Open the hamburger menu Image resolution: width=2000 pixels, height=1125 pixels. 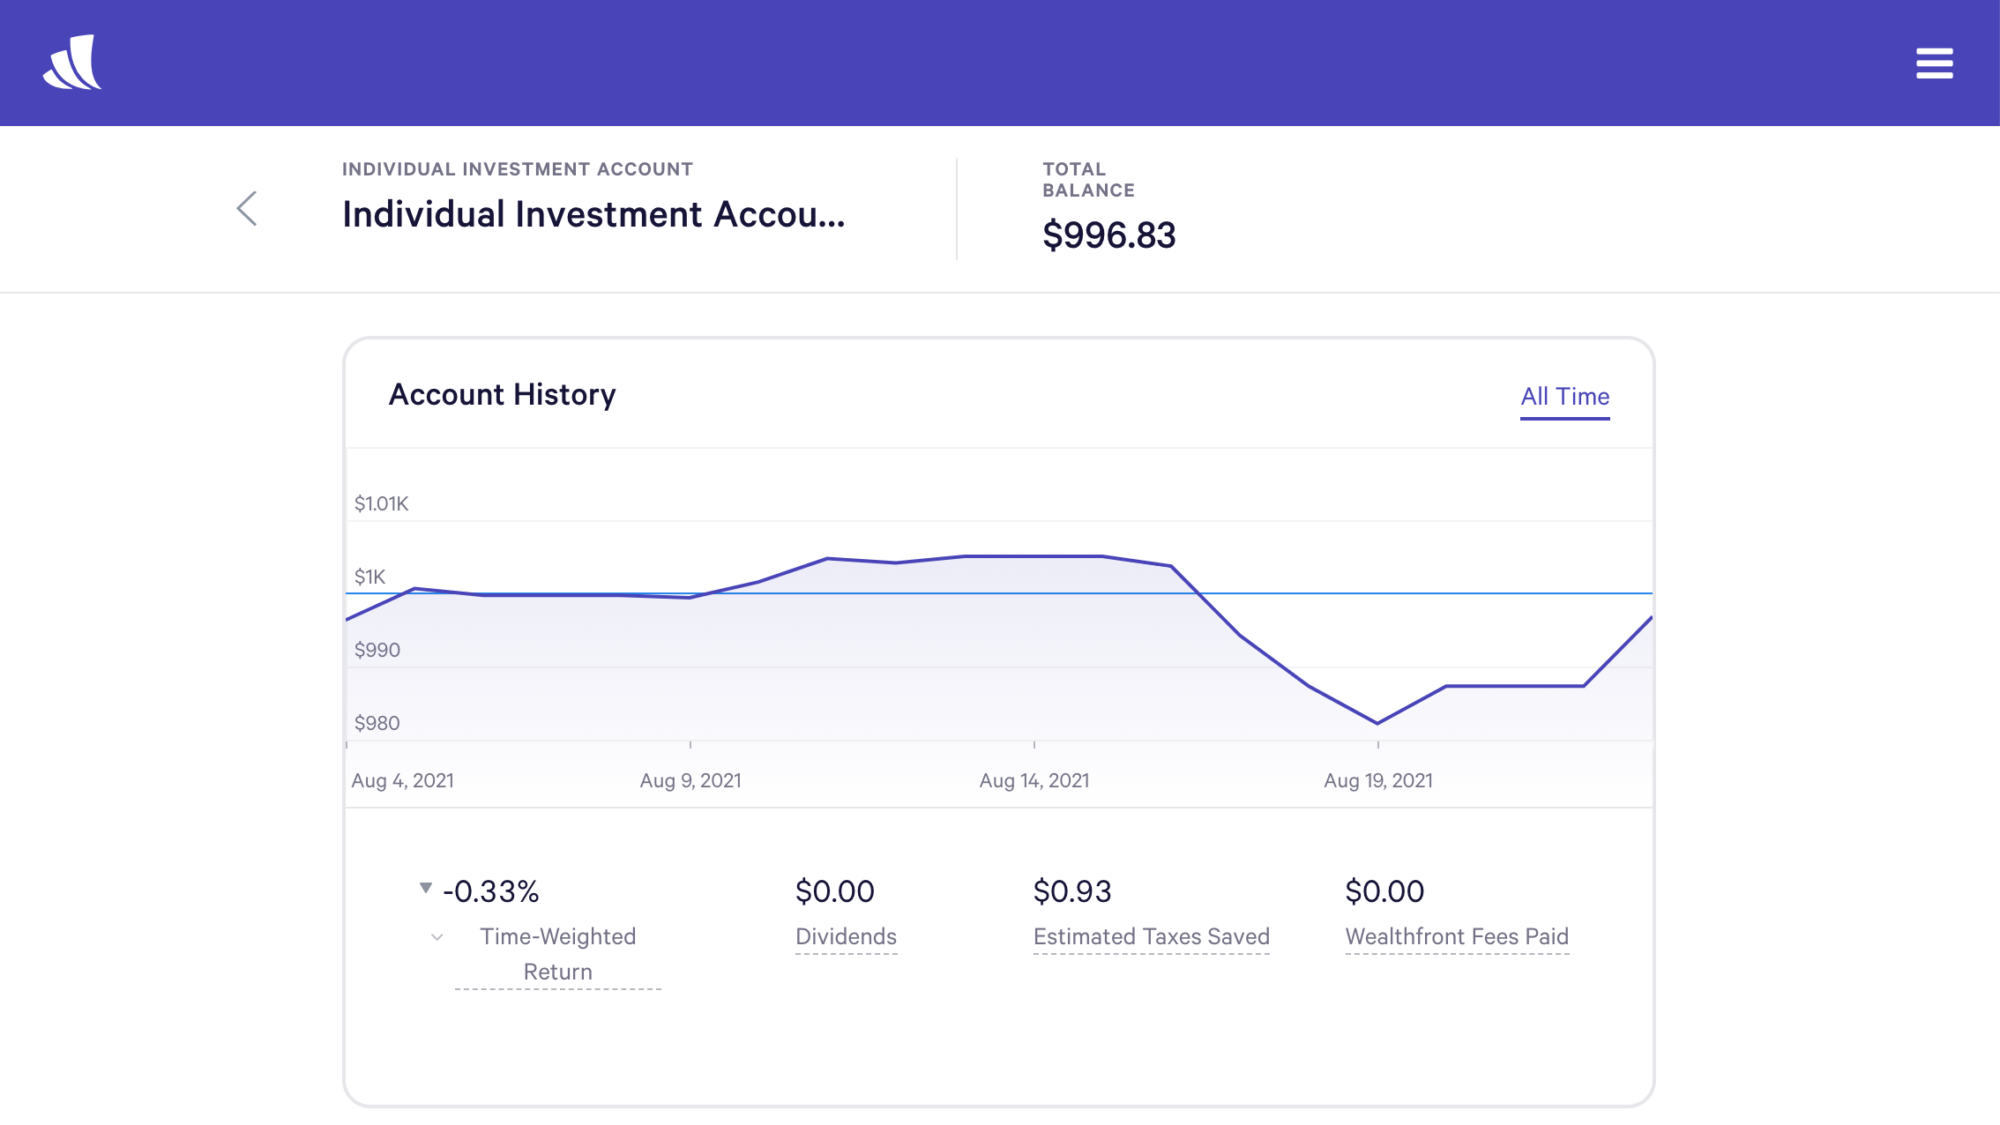(1933, 63)
